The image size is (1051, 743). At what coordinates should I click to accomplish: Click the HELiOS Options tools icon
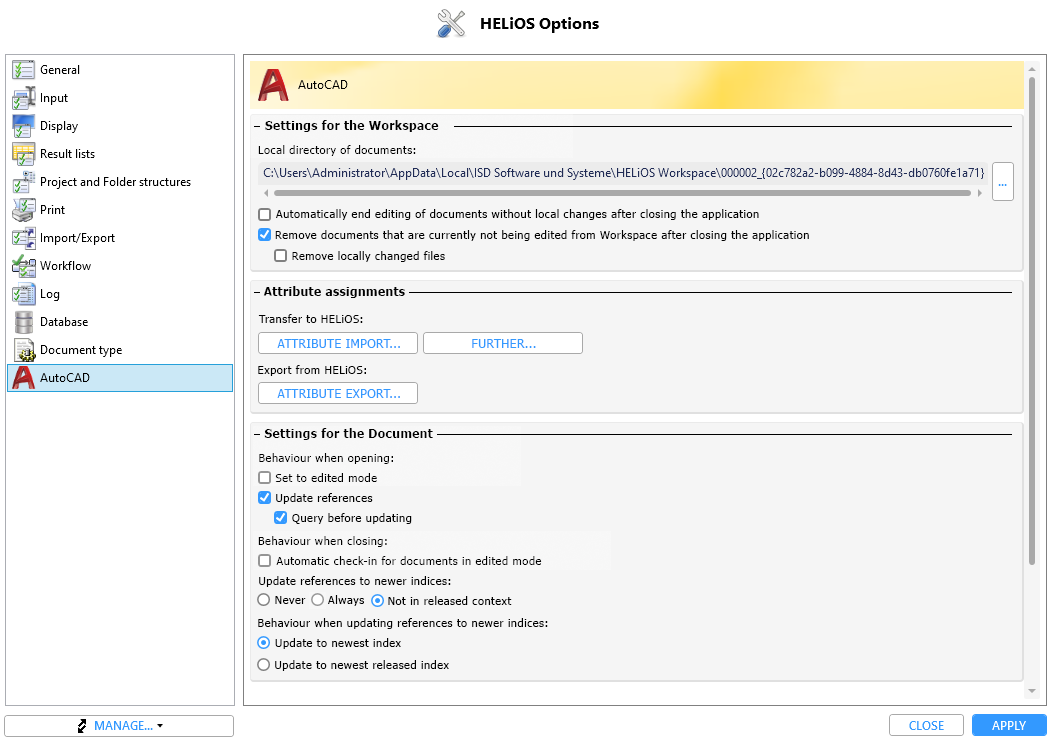click(451, 23)
